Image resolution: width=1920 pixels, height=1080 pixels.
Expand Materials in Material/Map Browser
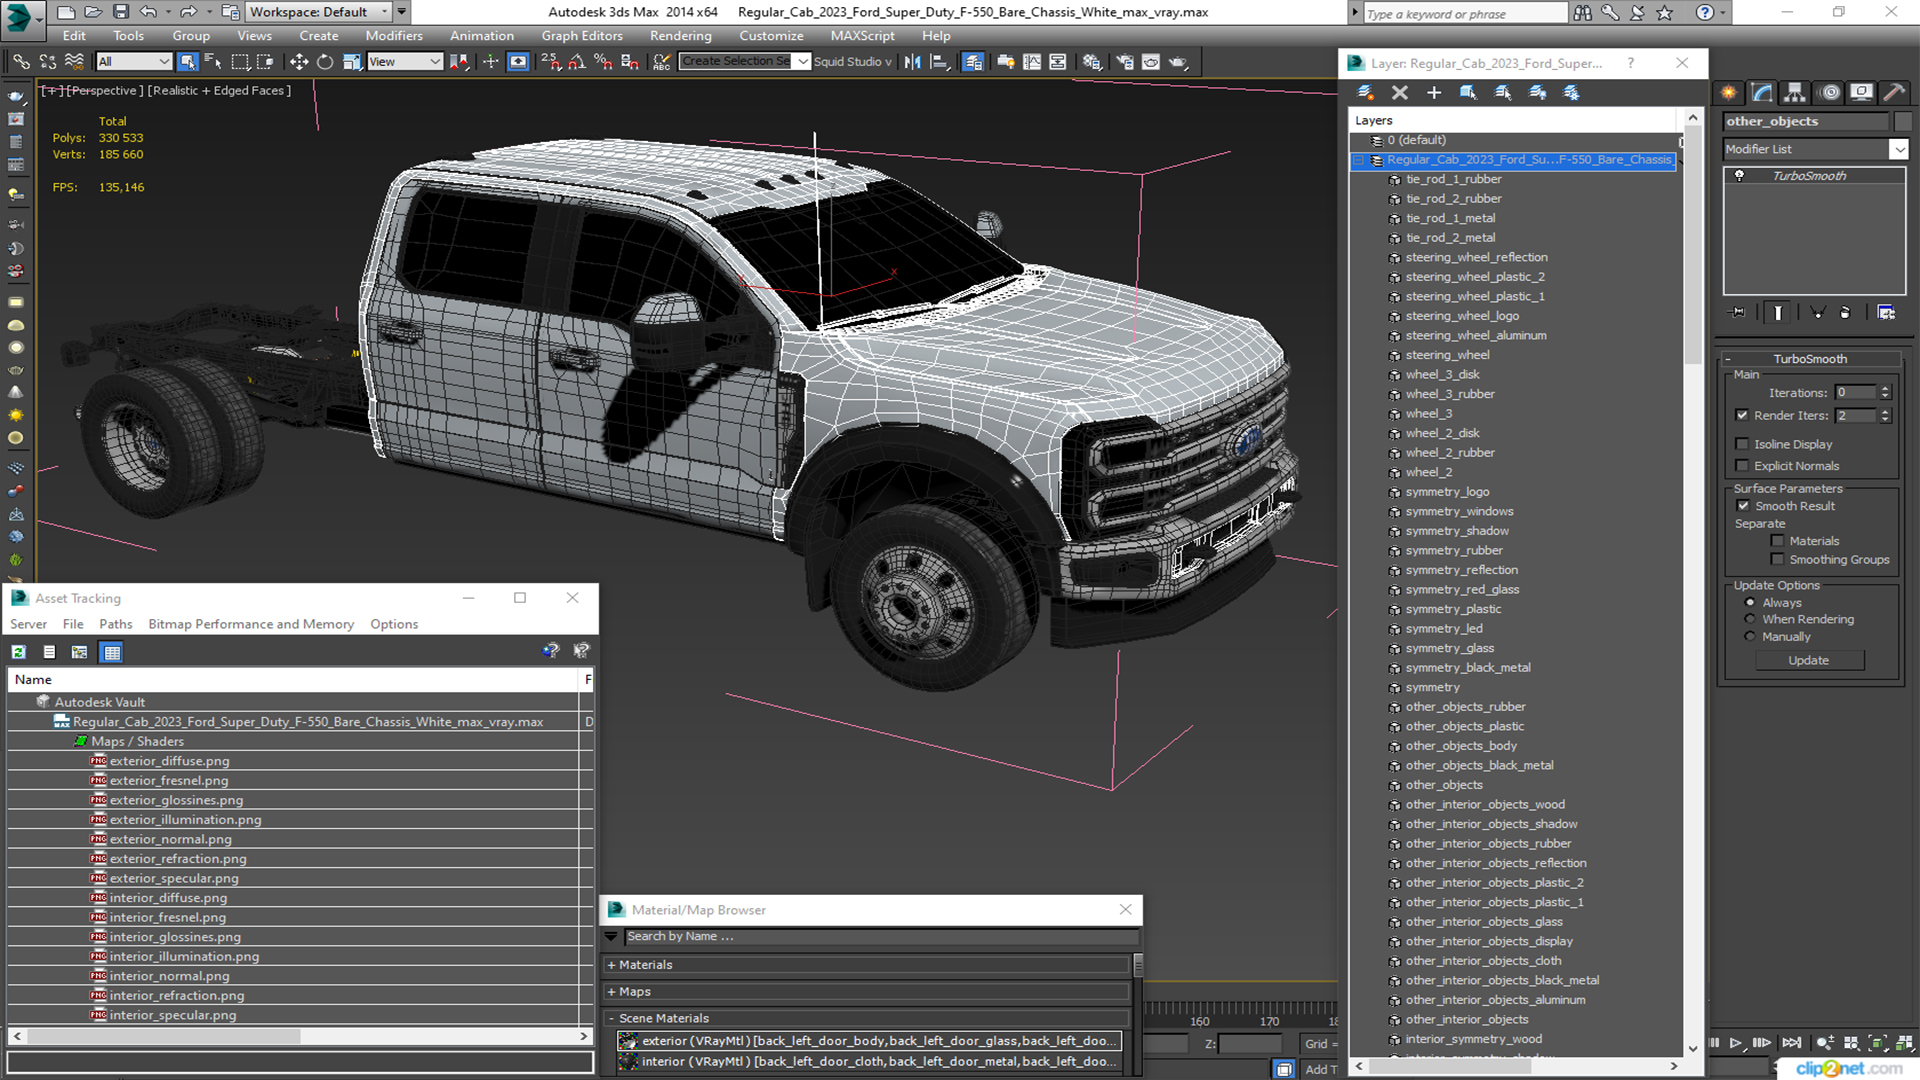pos(867,965)
